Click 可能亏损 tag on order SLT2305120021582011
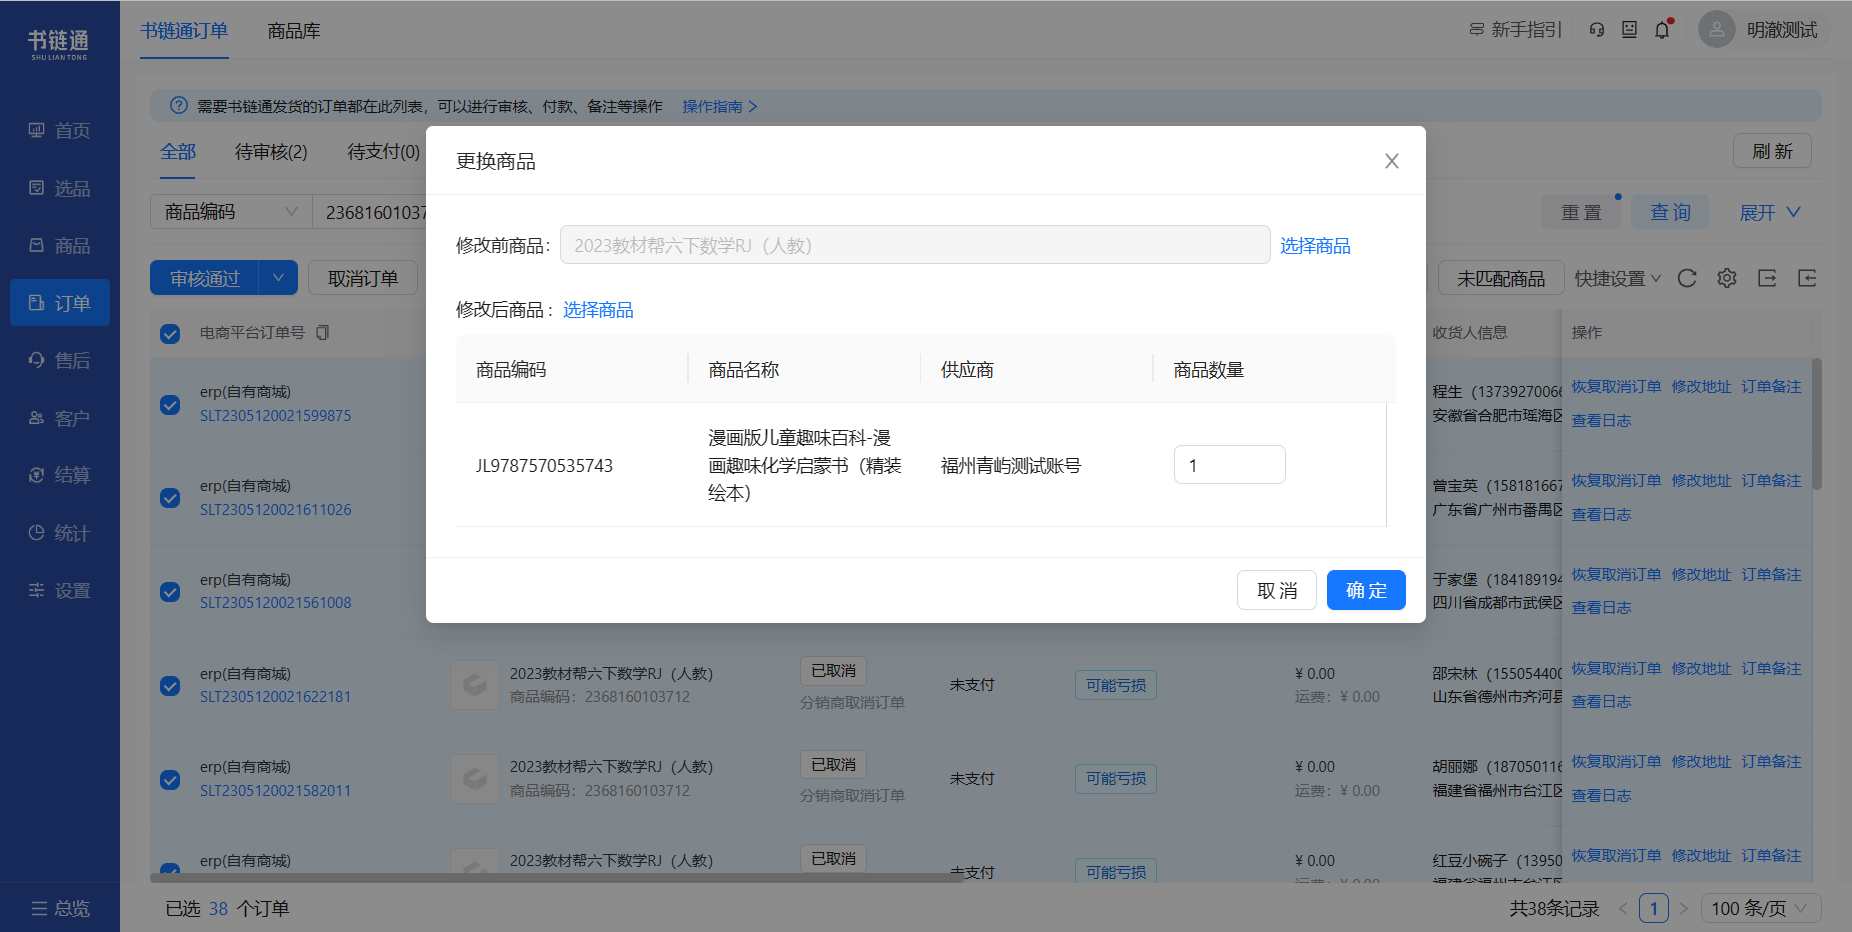 tap(1116, 779)
